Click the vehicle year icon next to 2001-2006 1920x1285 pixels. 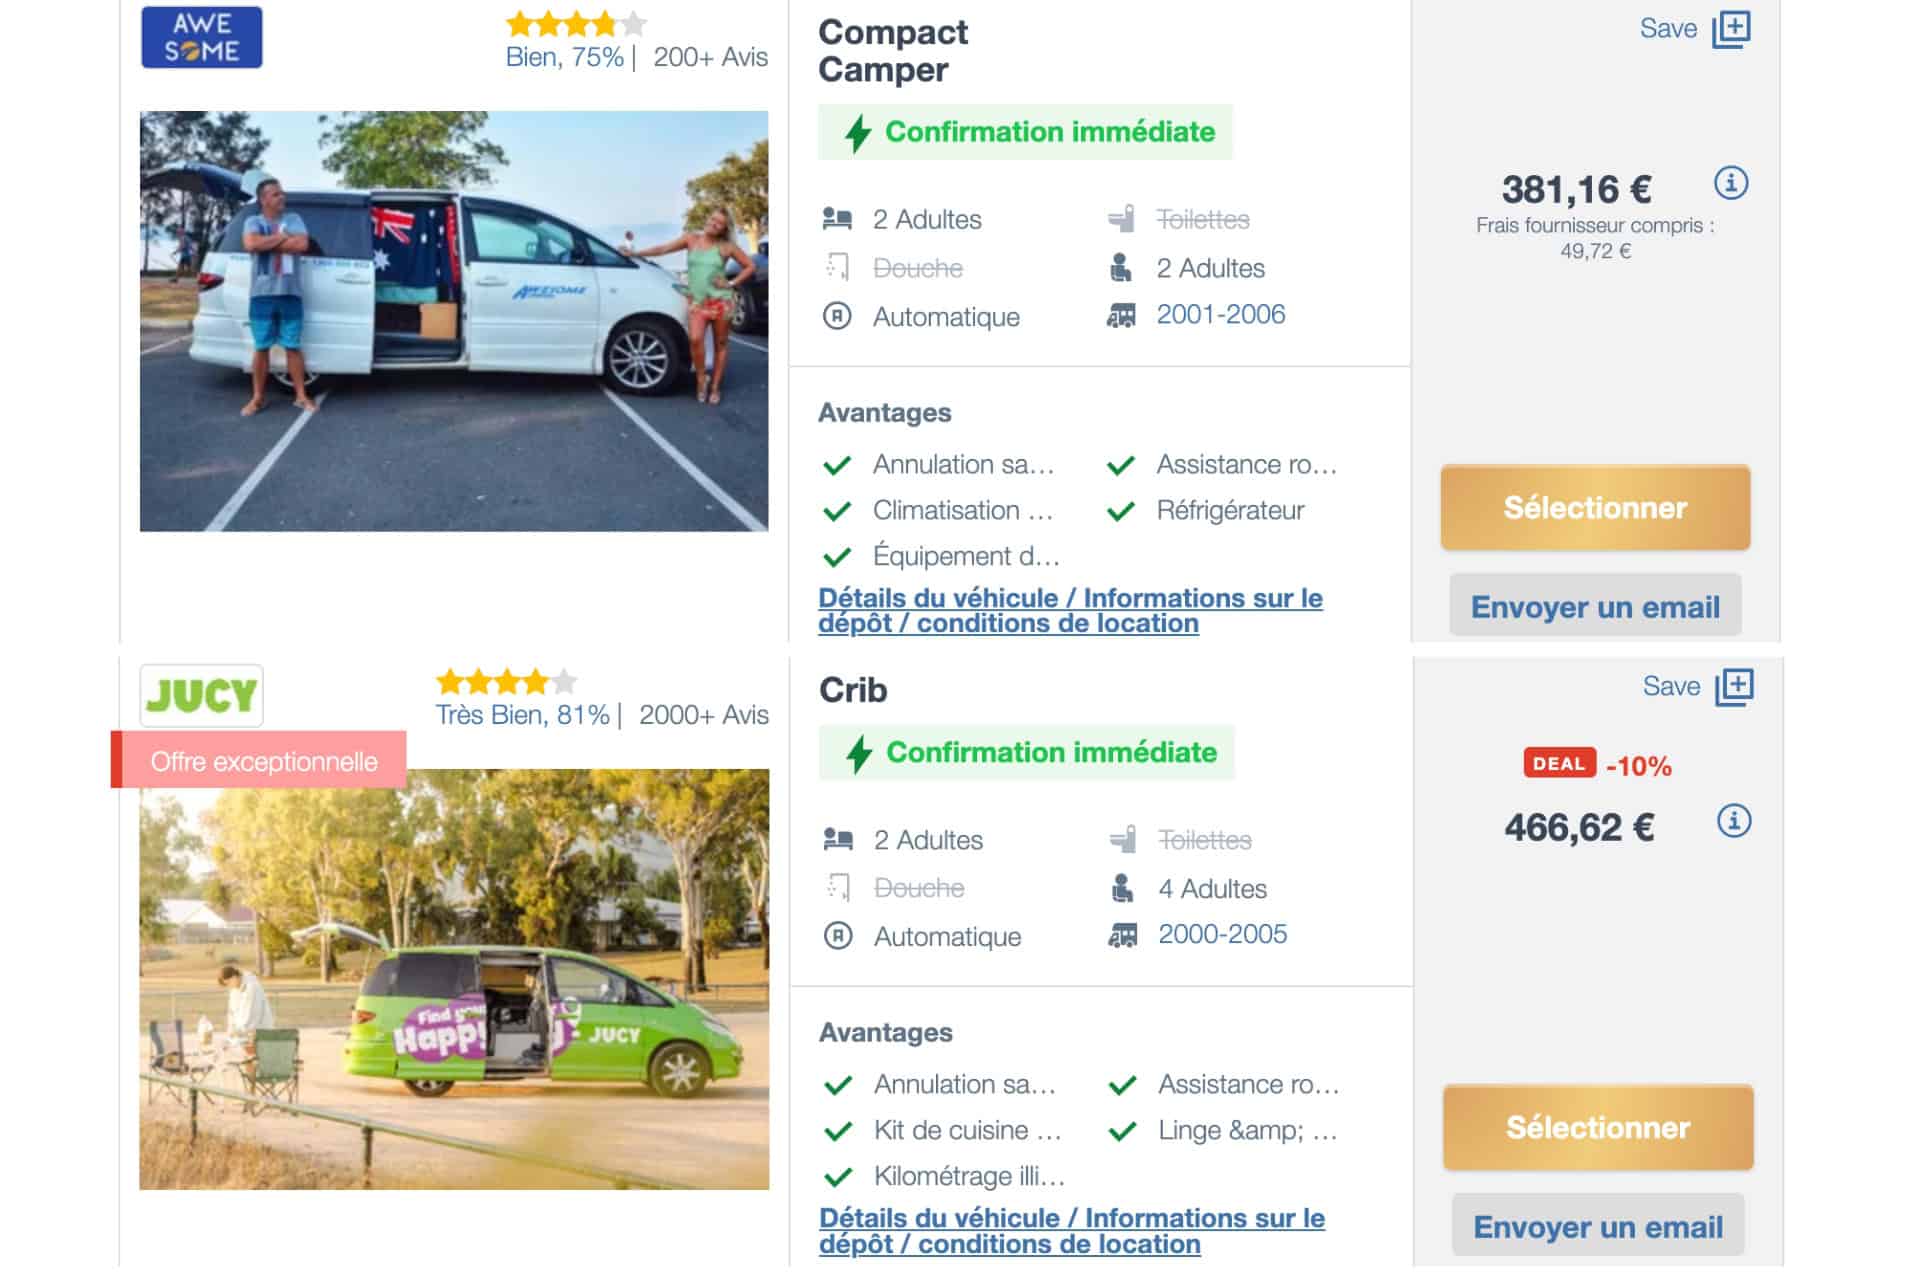[x=1121, y=316]
